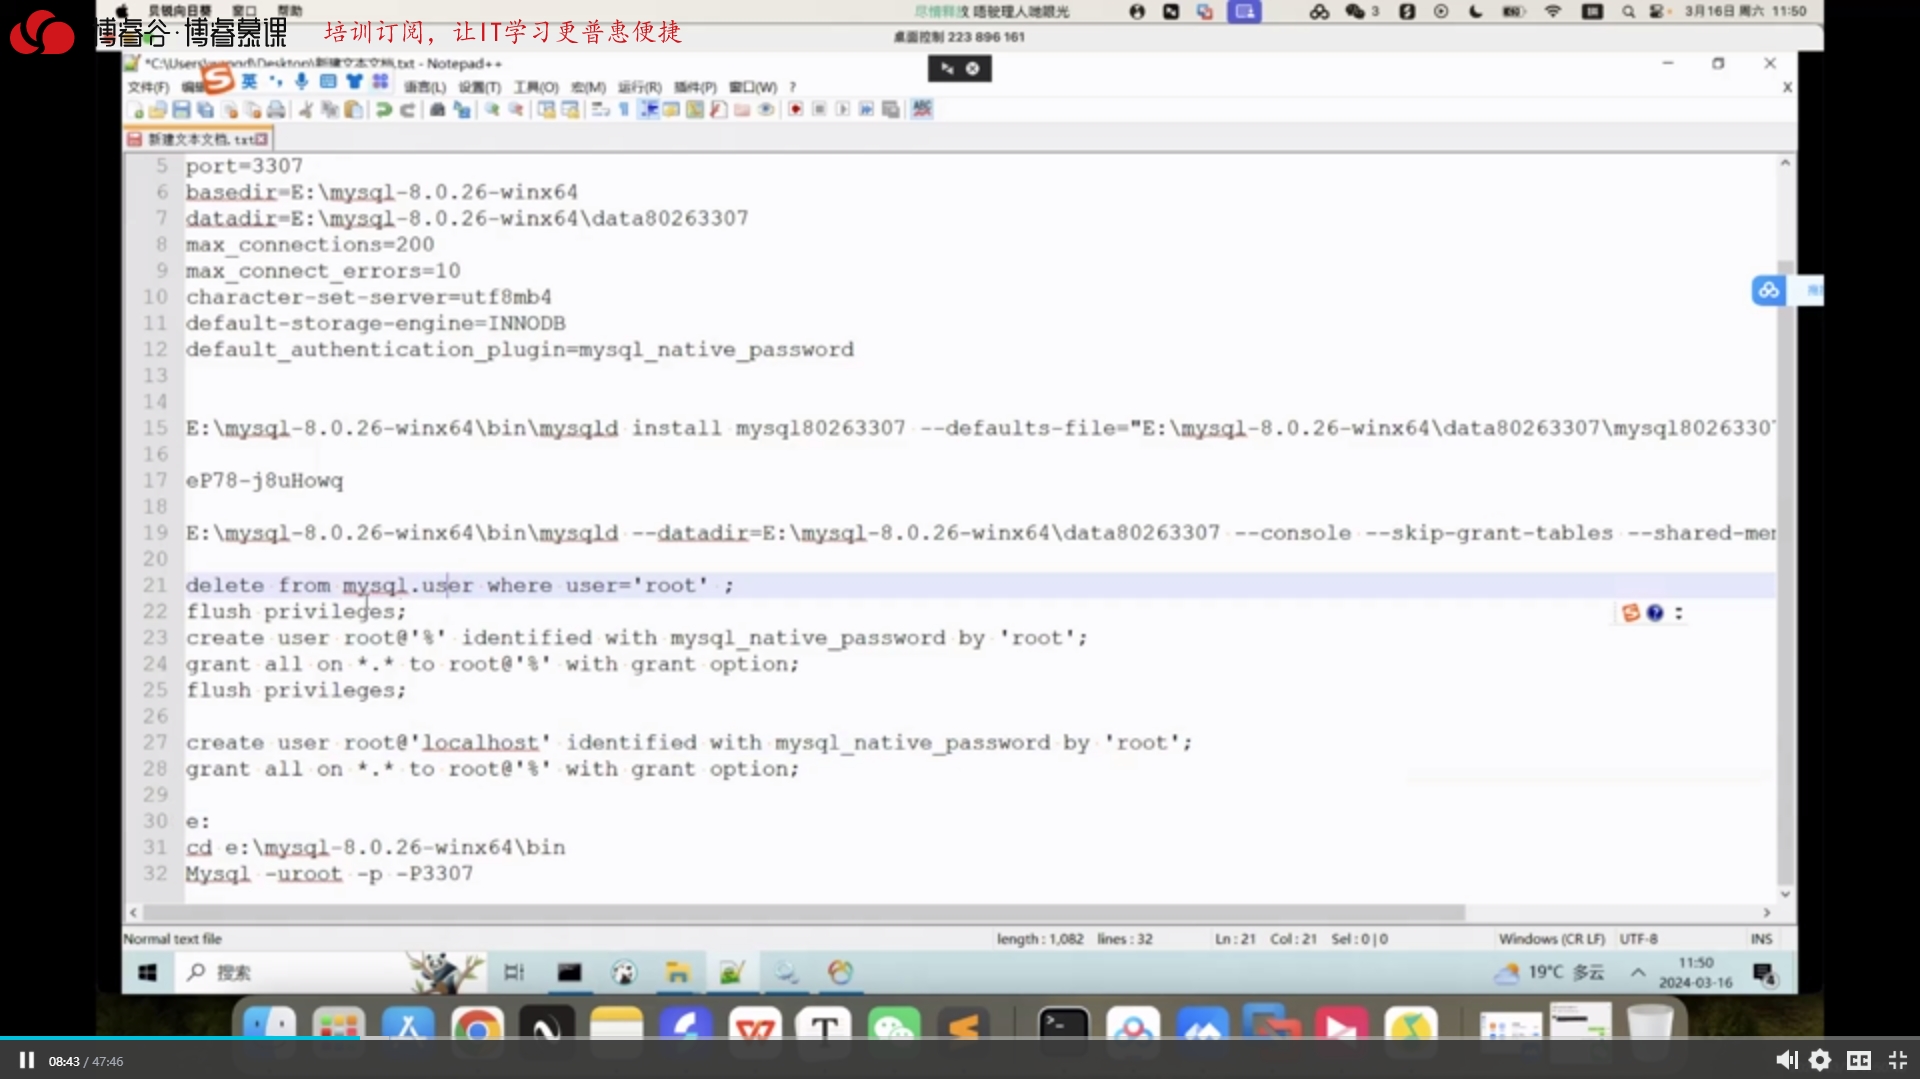Screen dimensions: 1920x1079
Task: Click the ABC spell check icon
Action: [922, 108]
